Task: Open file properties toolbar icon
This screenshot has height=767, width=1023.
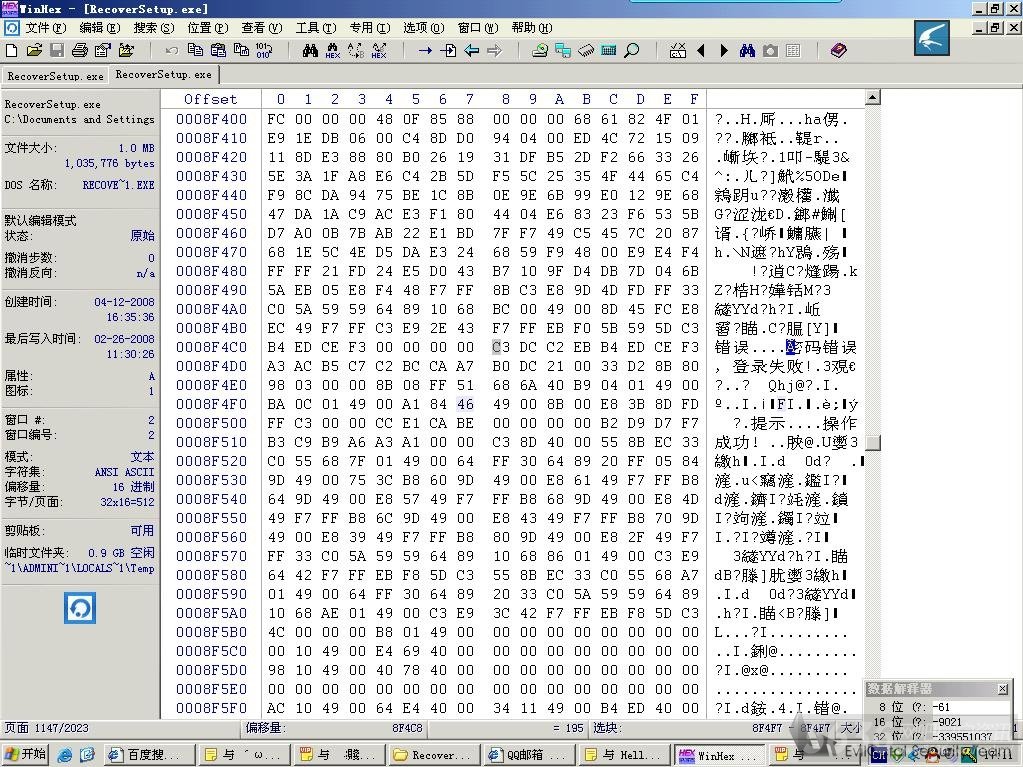Action: [102, 50]
